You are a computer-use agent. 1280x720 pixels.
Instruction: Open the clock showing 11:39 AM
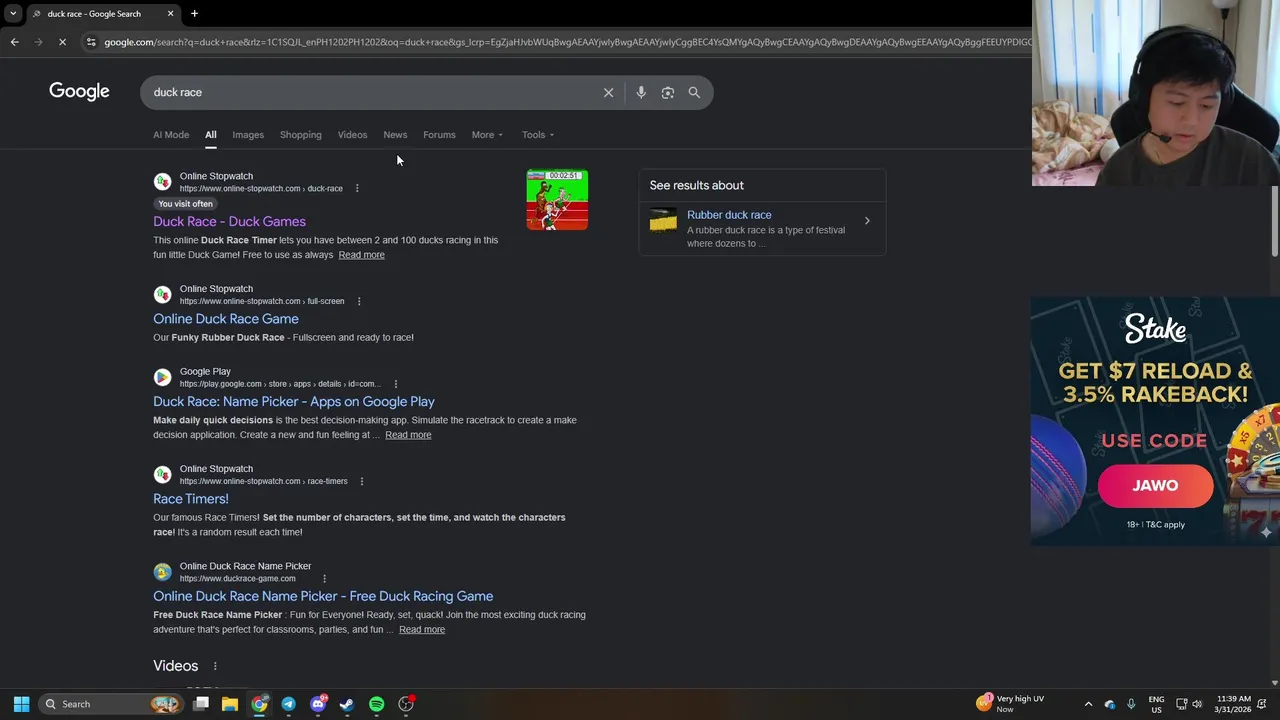[1233, 704]
